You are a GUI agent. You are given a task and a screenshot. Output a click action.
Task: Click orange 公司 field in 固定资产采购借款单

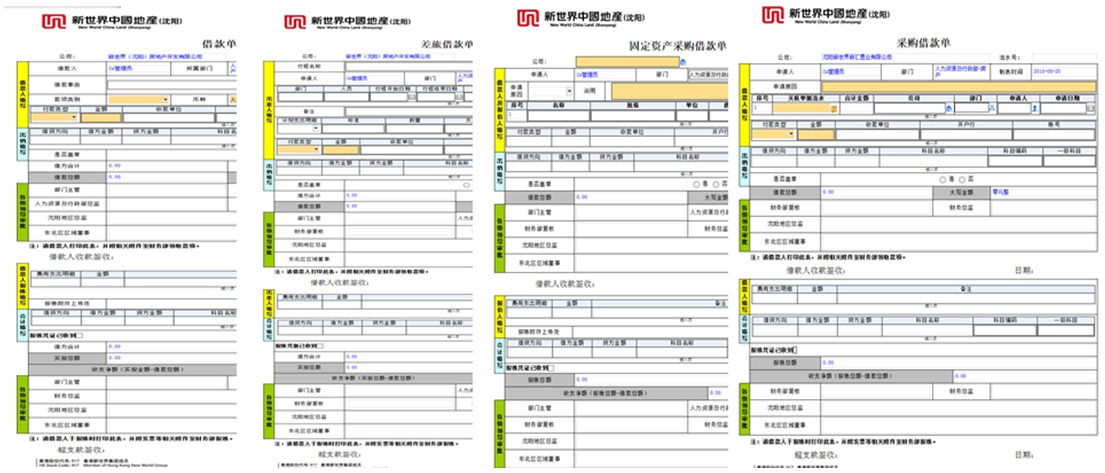628,62
